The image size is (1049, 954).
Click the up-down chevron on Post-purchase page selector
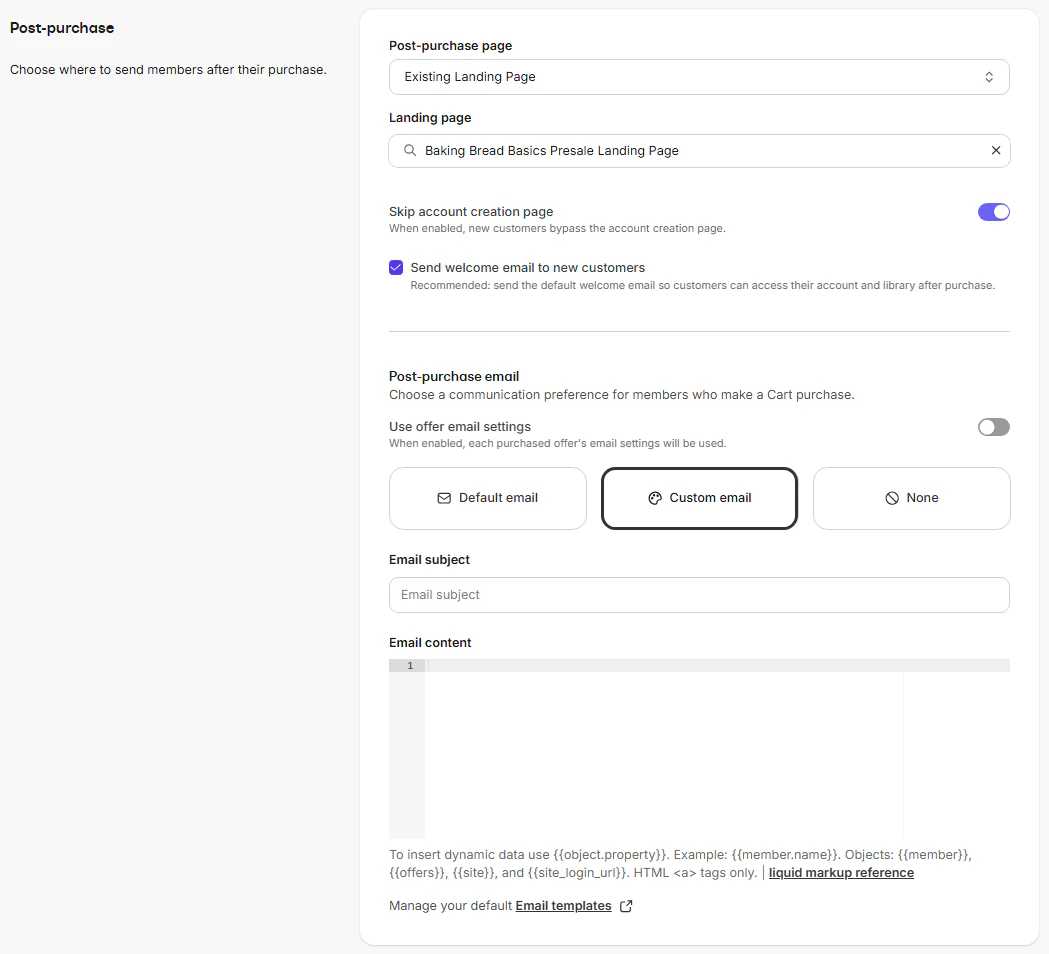tap(988, 76)
